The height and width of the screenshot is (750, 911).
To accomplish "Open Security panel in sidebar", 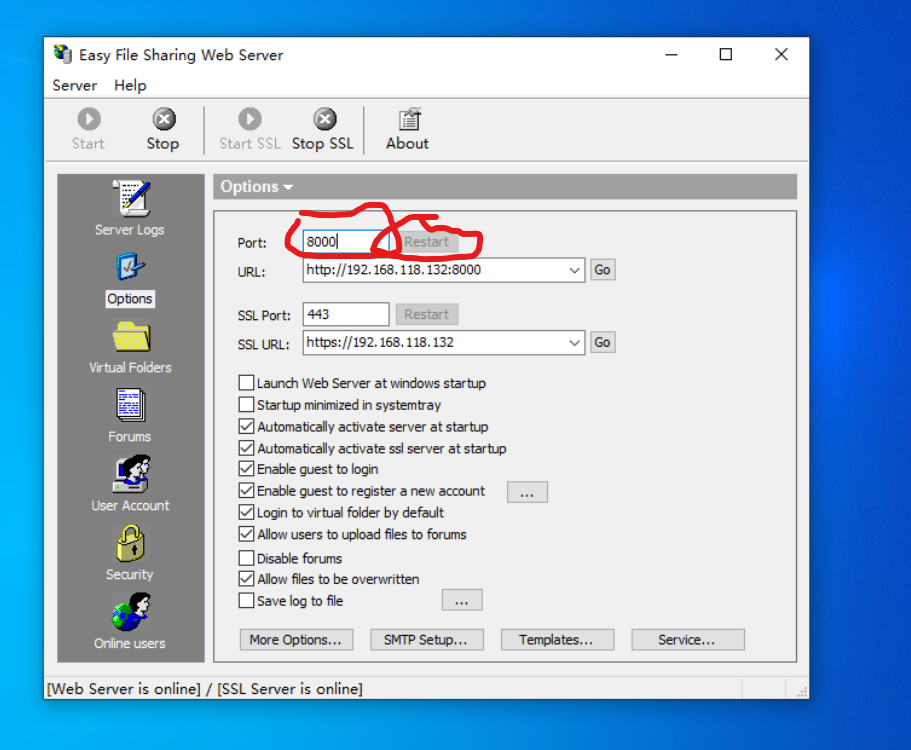I will tap(130, 553).
